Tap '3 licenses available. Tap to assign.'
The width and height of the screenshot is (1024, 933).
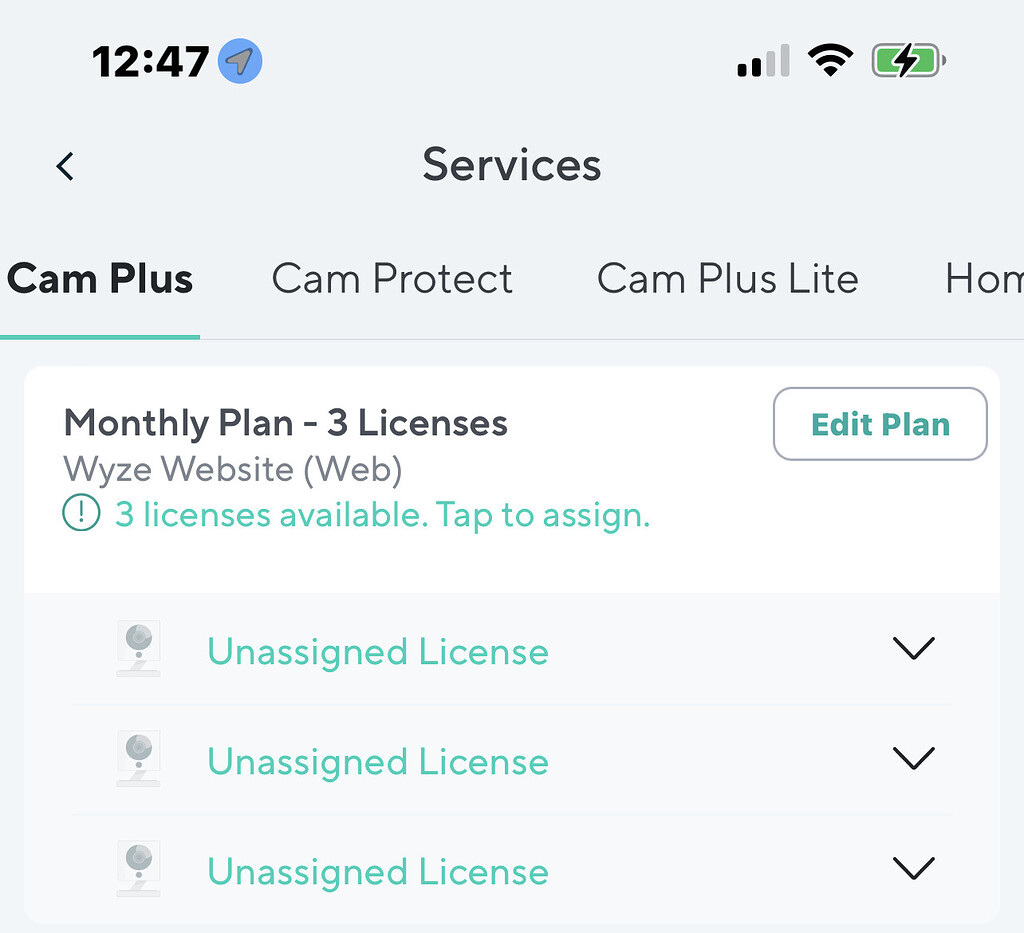(383, 515)
